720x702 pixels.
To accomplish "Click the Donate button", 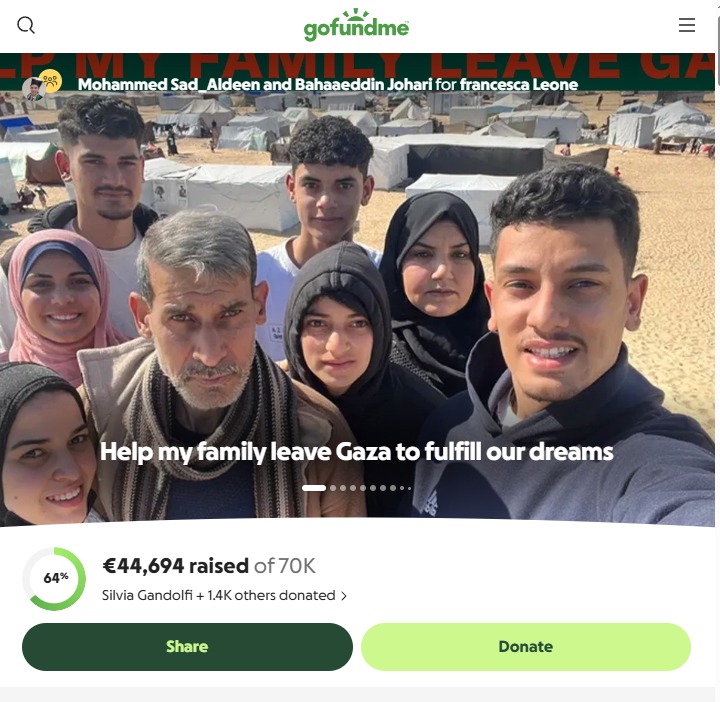I will point(526,646).
